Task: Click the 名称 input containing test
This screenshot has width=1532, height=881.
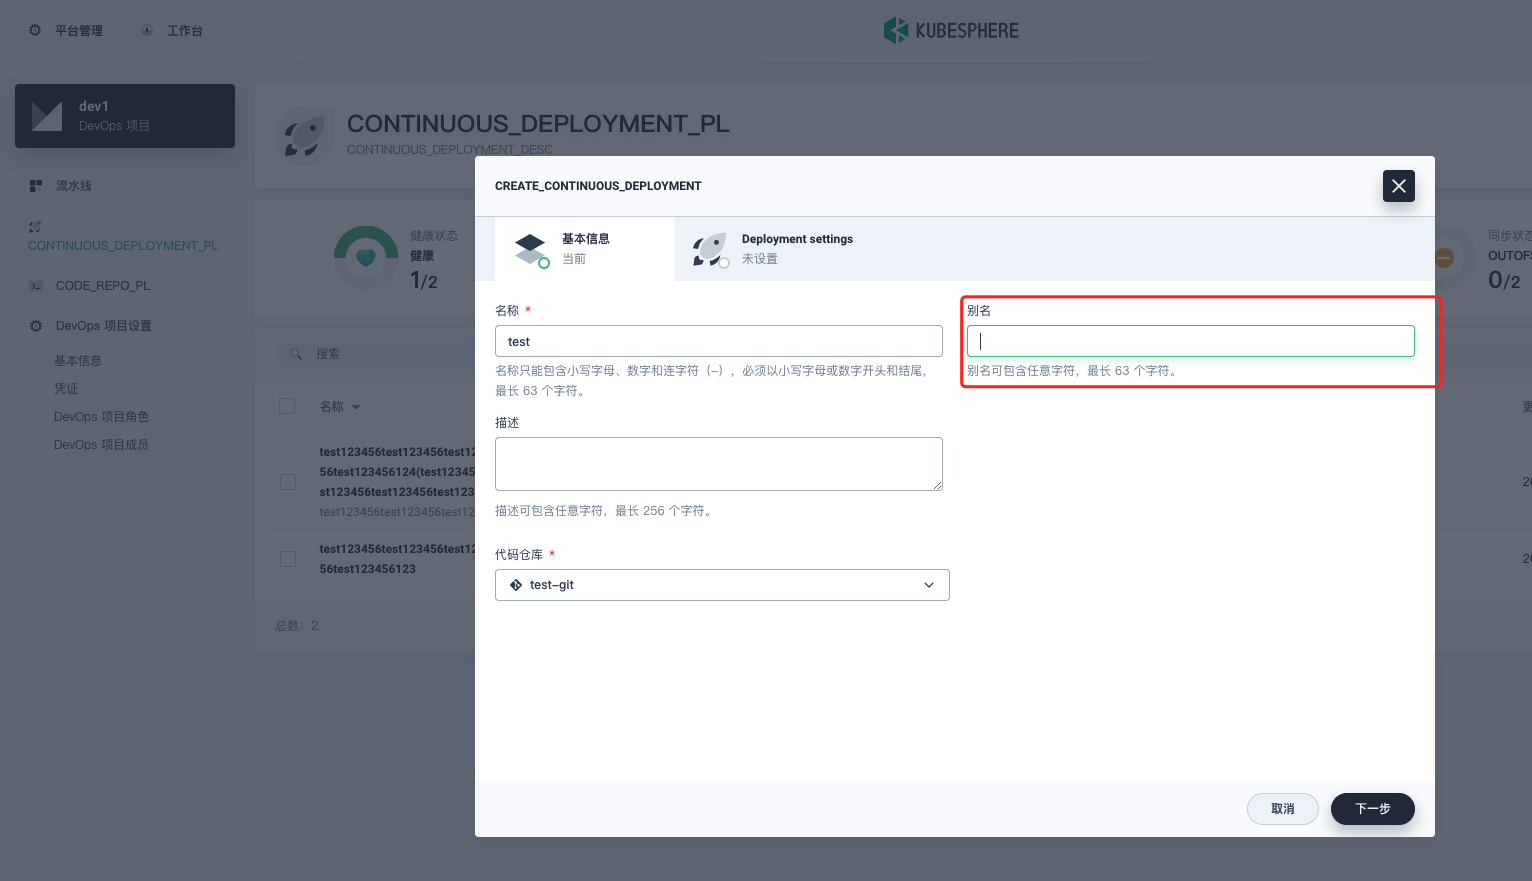Action: pos(718,341)
